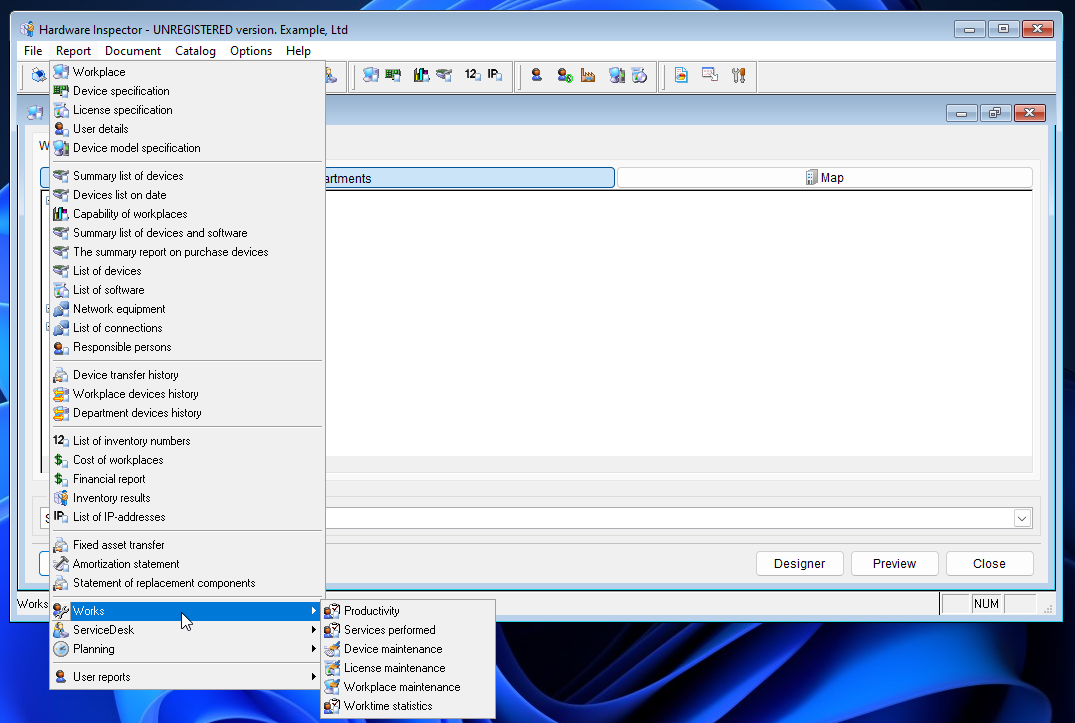Choose Device specification report
This screenshot has width=1075, height=723.
coord(187,91)
